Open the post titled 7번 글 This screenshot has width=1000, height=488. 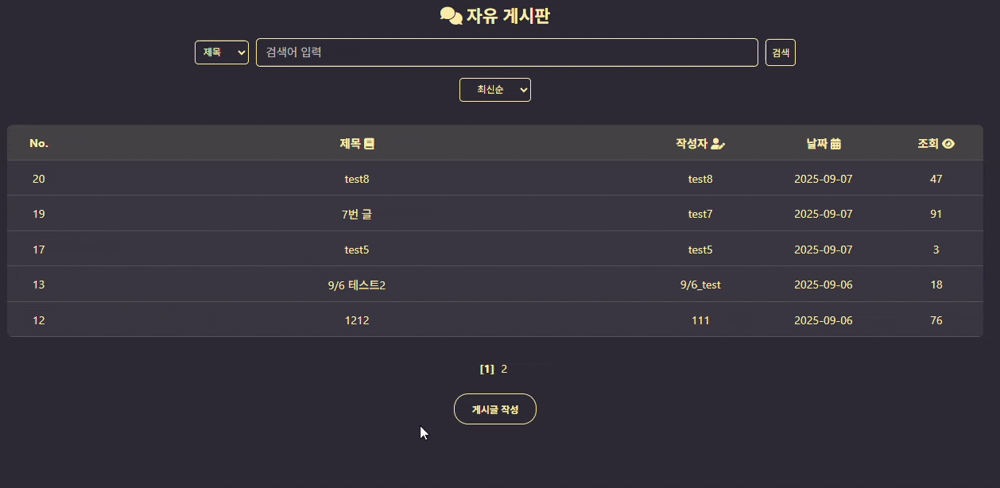[x=357, y=214]
